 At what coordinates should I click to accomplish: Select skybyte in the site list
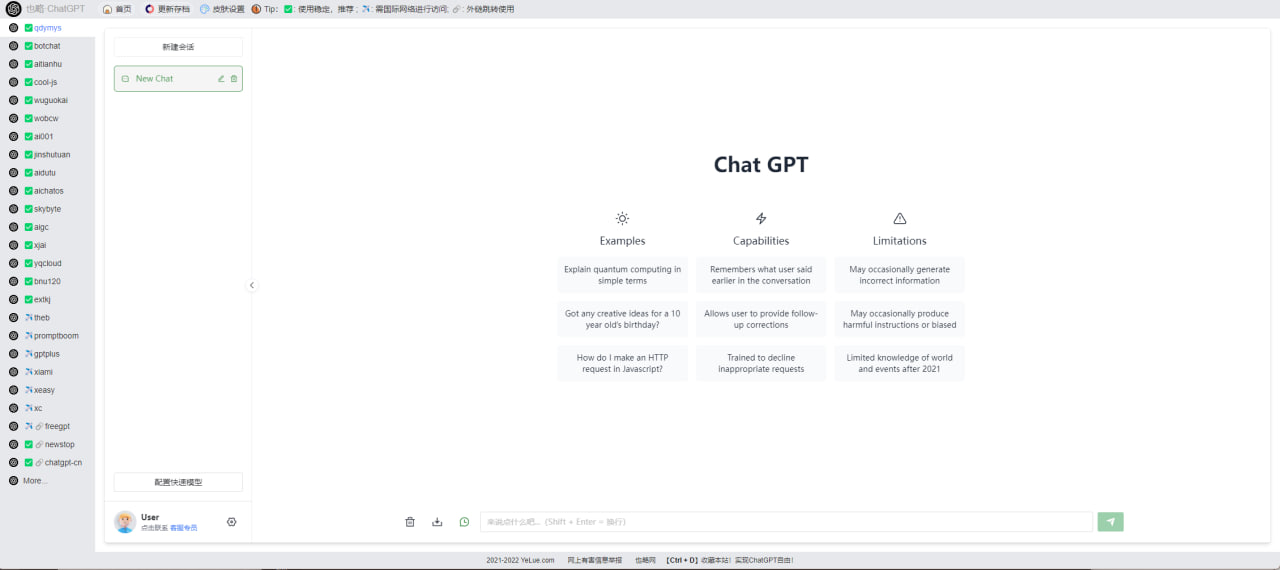47,209
